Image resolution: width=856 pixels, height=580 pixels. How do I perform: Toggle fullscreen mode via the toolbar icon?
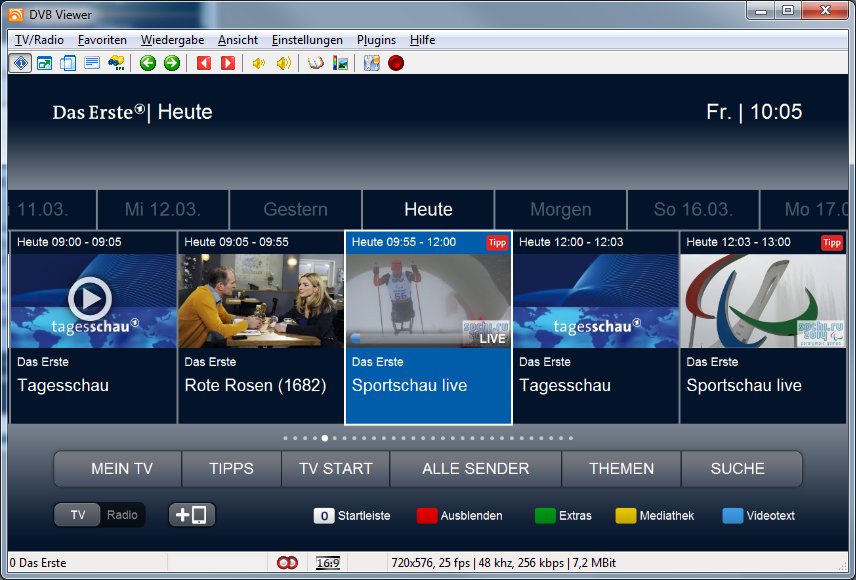[x=43, y=63]
